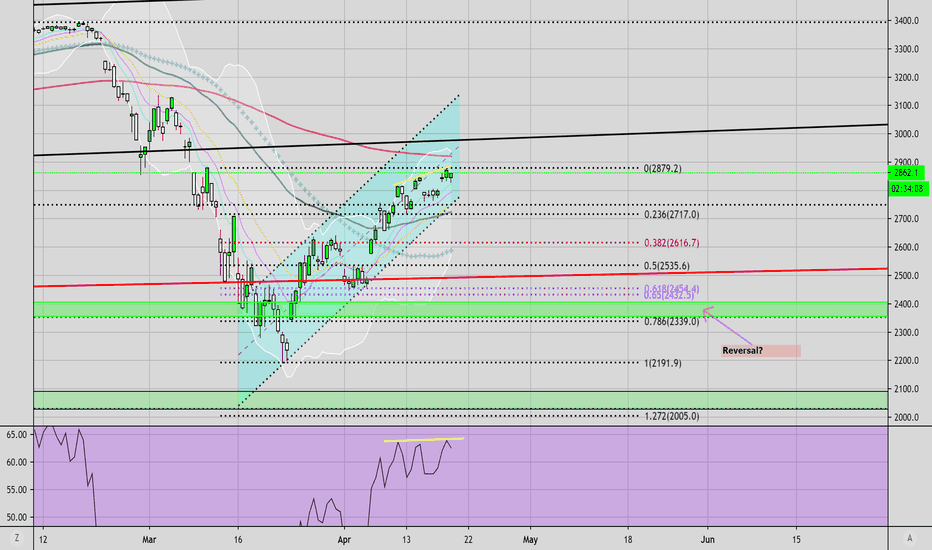Click the 22 date tick on the time axis
Viewport: 932px width, 550px height.
tap(468, 540)
